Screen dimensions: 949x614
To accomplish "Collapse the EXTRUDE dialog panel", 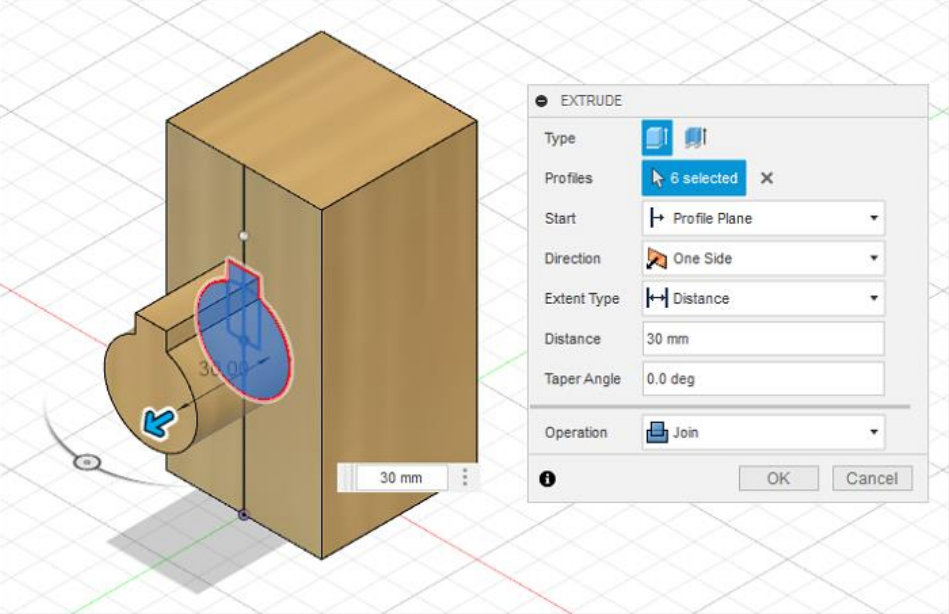I will pyautogui.click(x=542, y=101).
